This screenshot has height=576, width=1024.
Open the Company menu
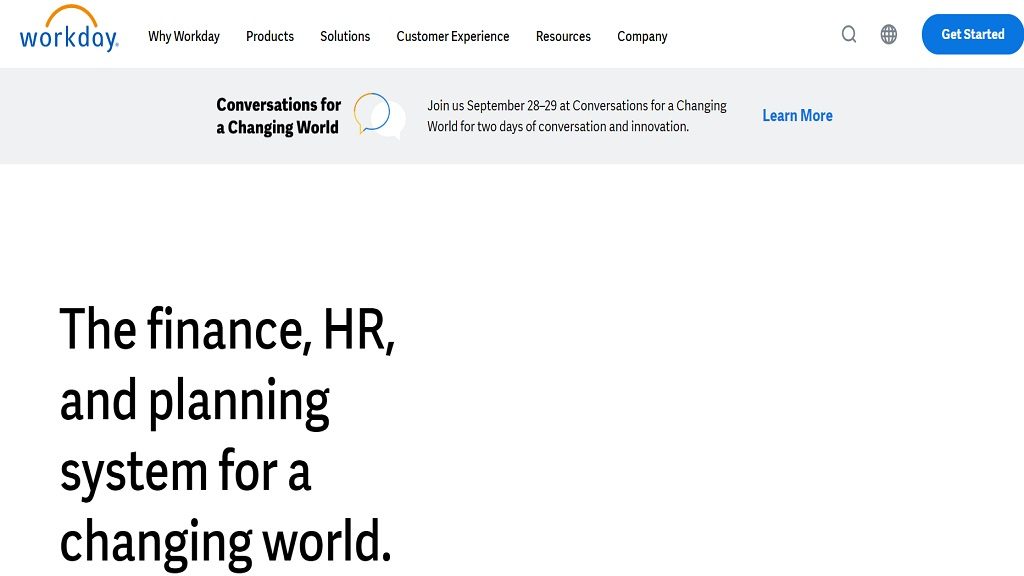(x=642, y=37)
